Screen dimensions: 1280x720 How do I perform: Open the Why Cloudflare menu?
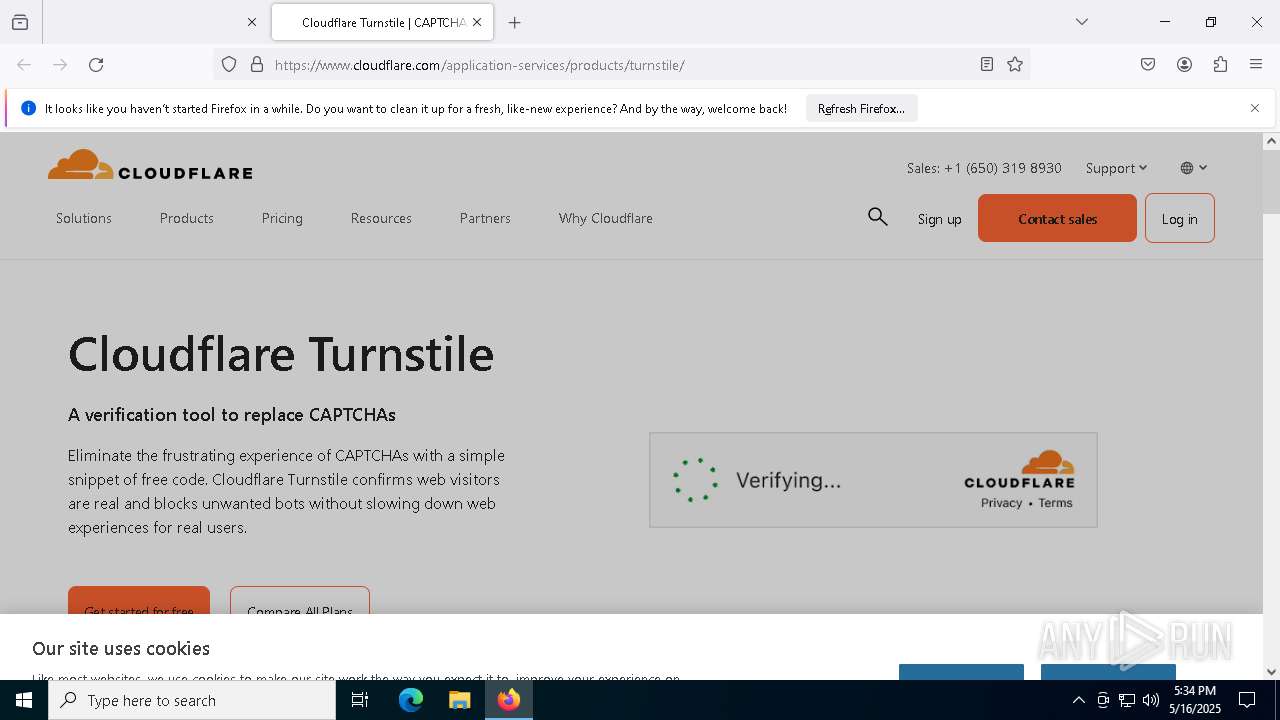[606, 218]
